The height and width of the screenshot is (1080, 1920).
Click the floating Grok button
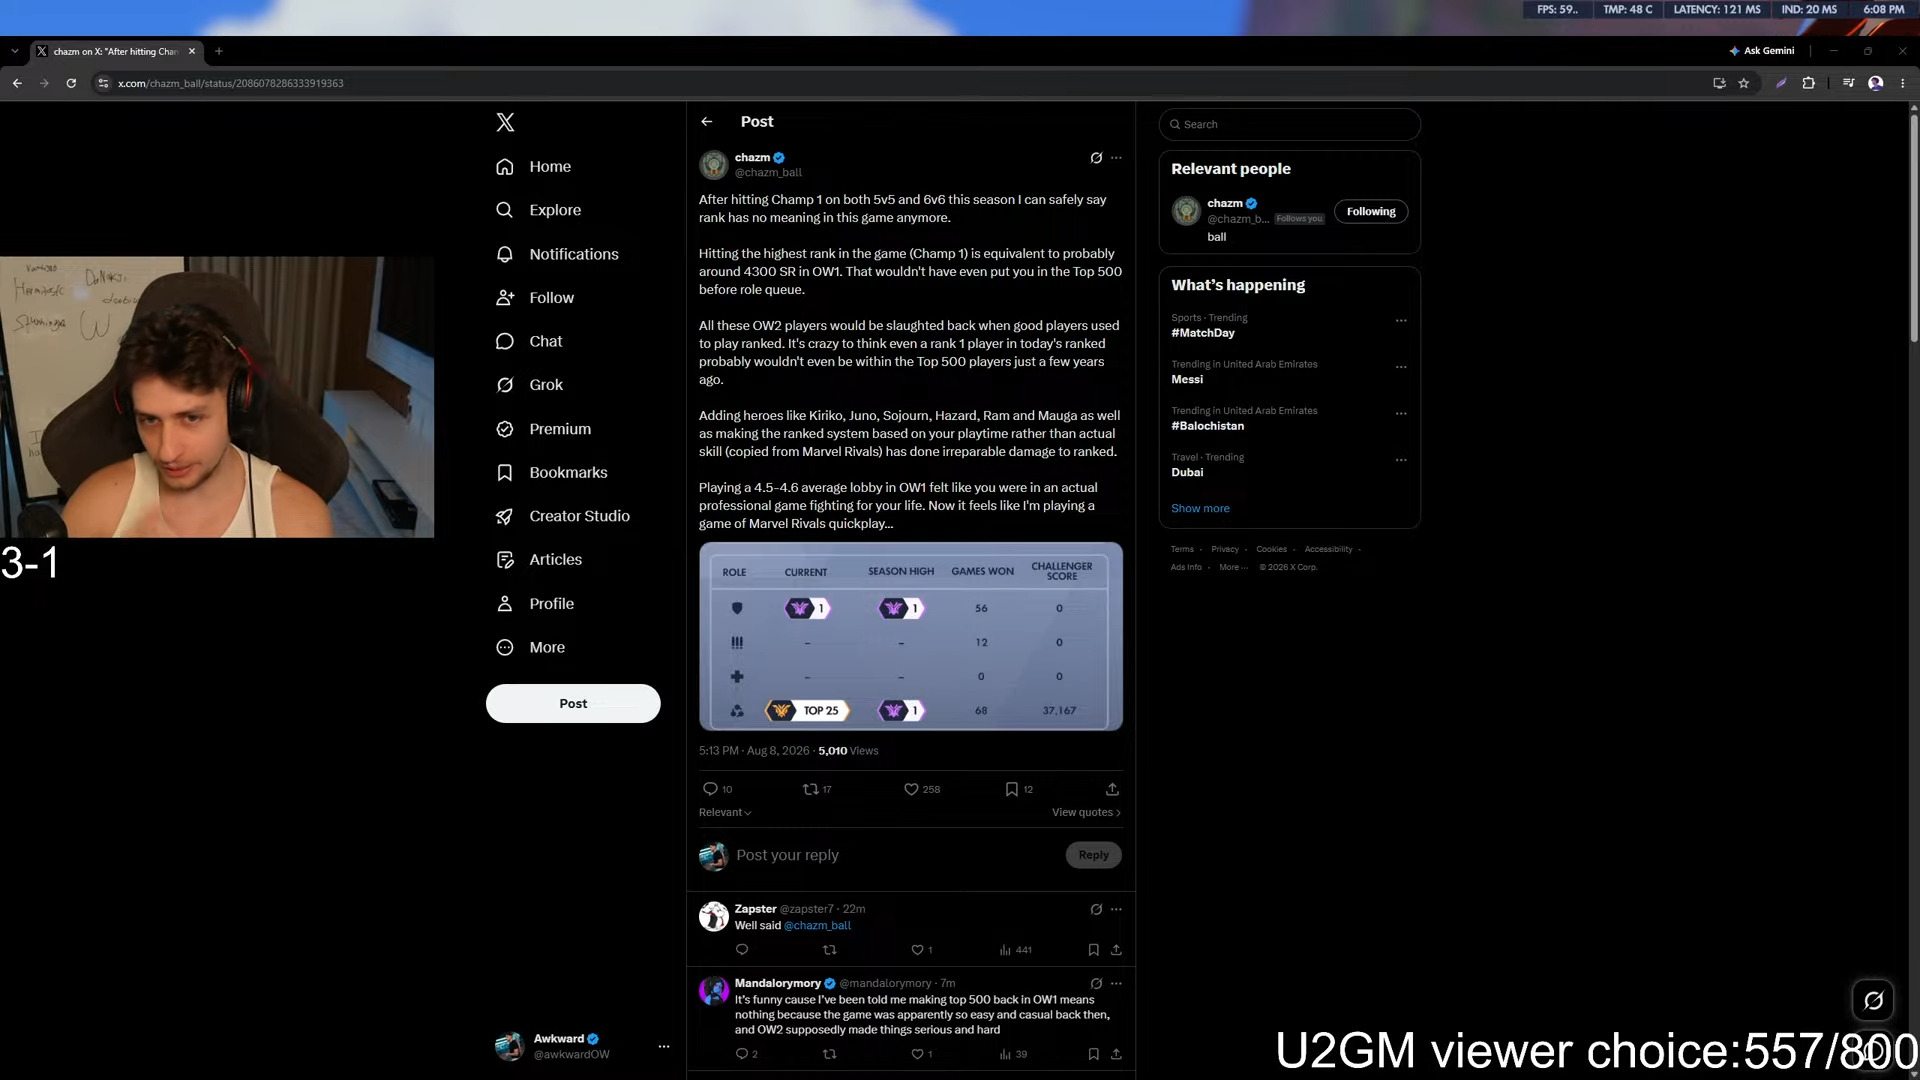[1873, 1000]
